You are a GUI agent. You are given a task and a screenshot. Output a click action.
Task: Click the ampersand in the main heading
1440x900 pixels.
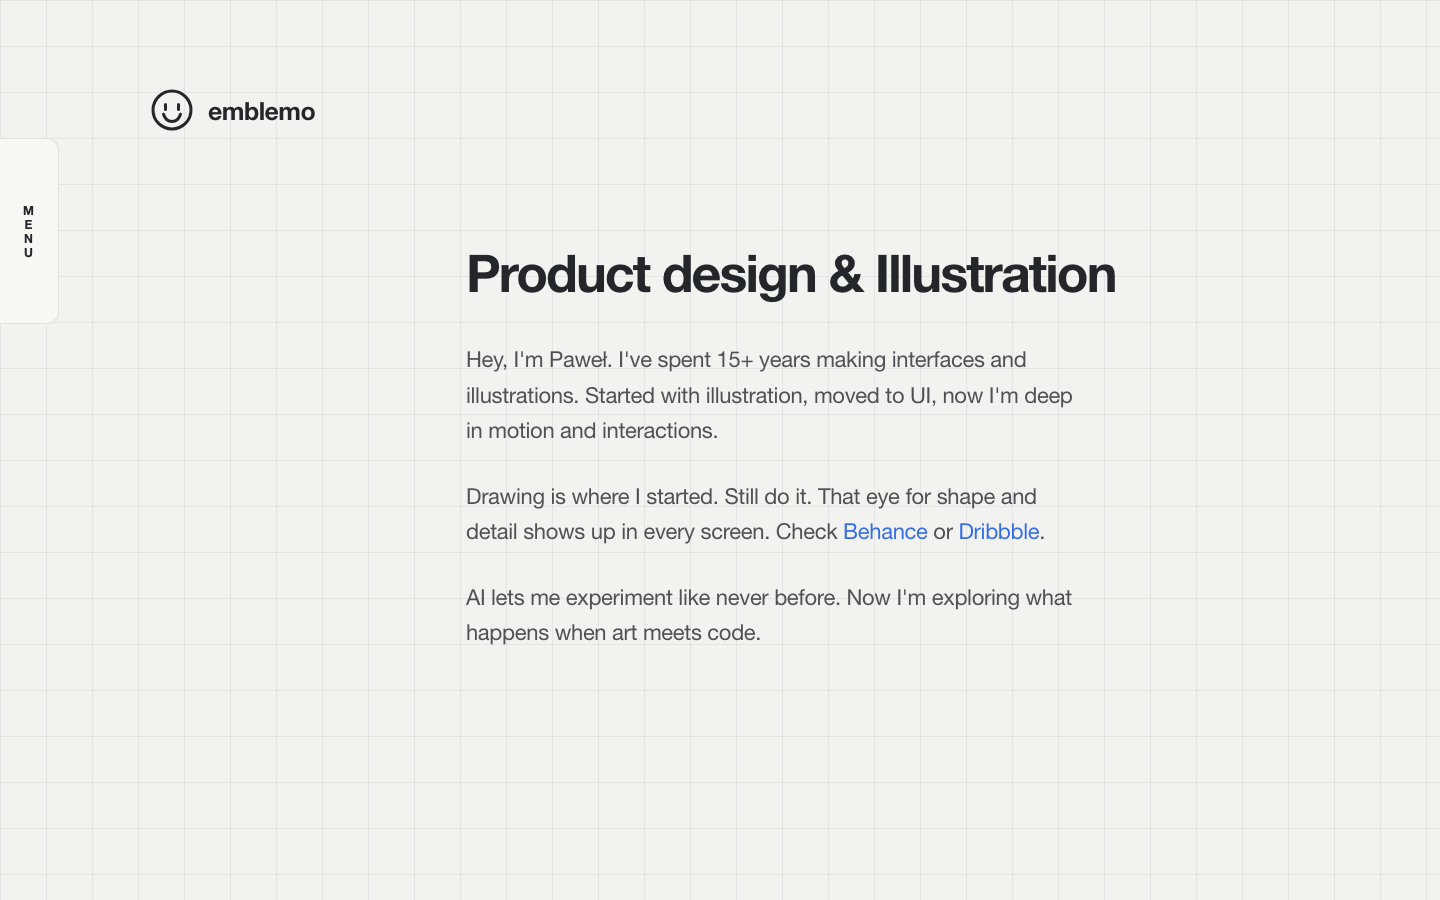point(846,274)
